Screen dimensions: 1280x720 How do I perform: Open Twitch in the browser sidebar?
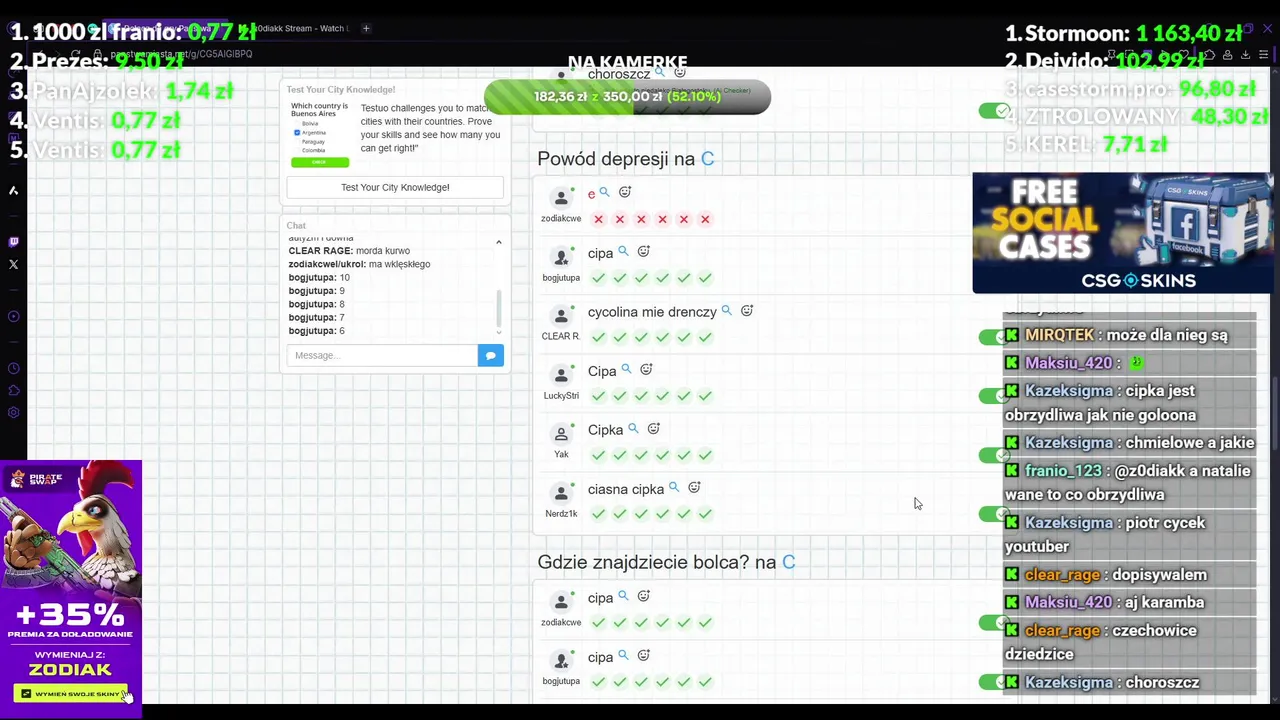13,241
